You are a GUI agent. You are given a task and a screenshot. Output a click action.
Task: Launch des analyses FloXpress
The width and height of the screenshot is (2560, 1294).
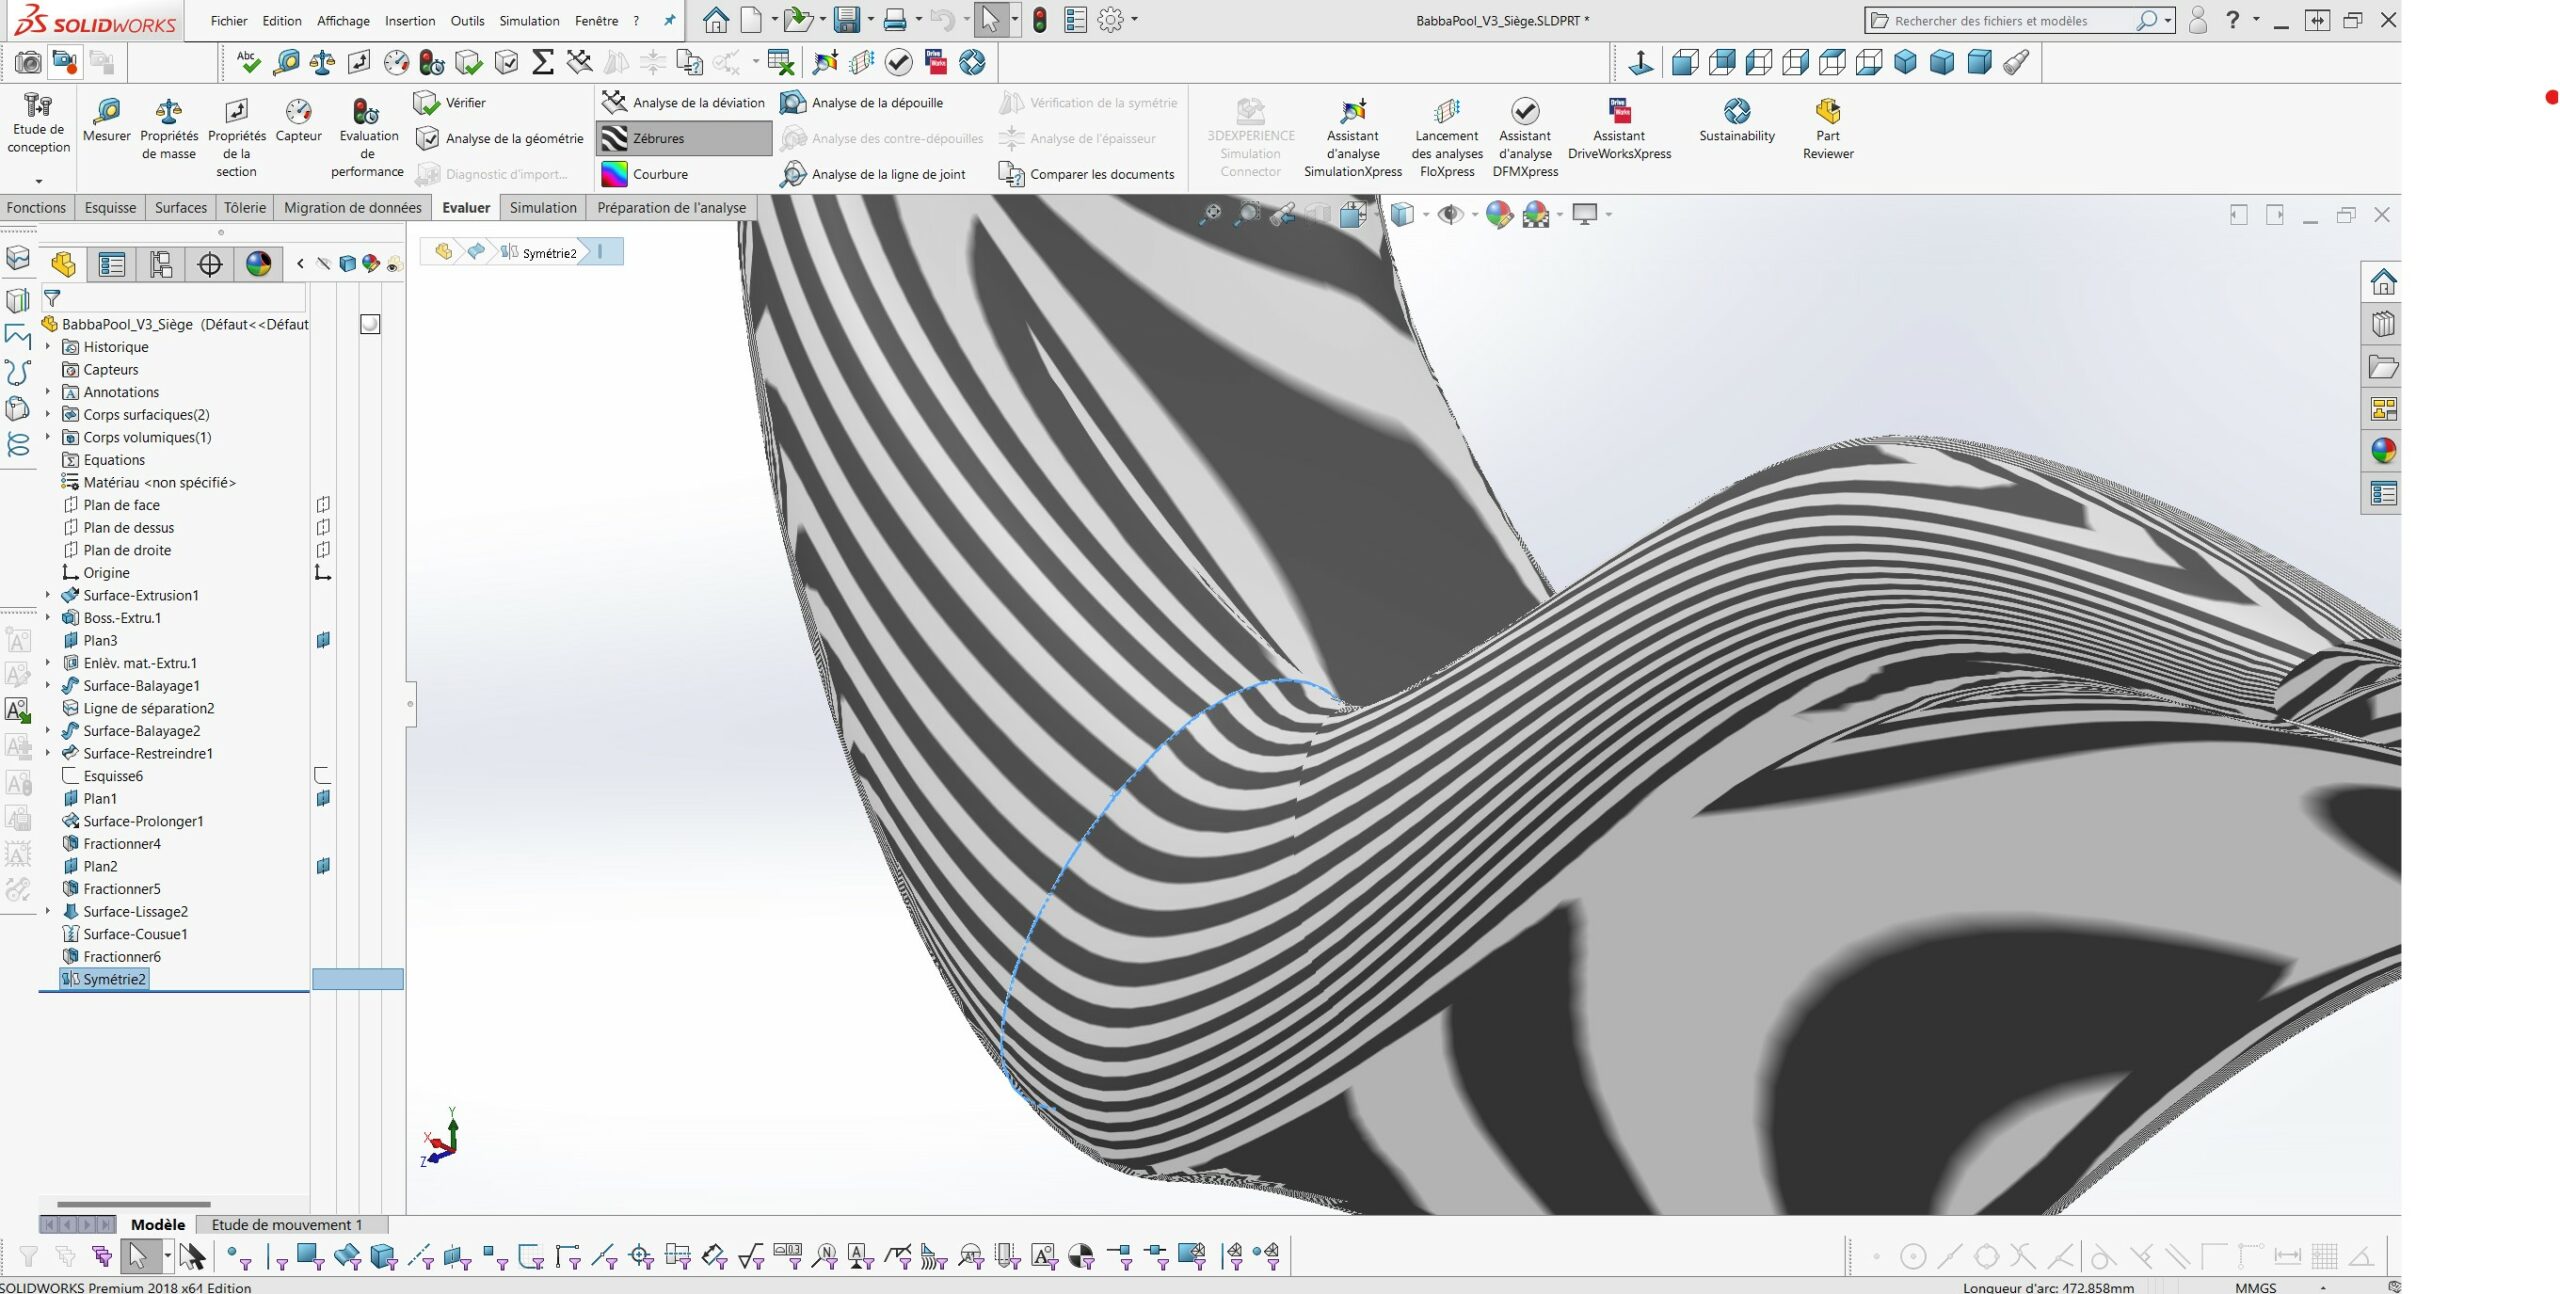[1447, 138]
